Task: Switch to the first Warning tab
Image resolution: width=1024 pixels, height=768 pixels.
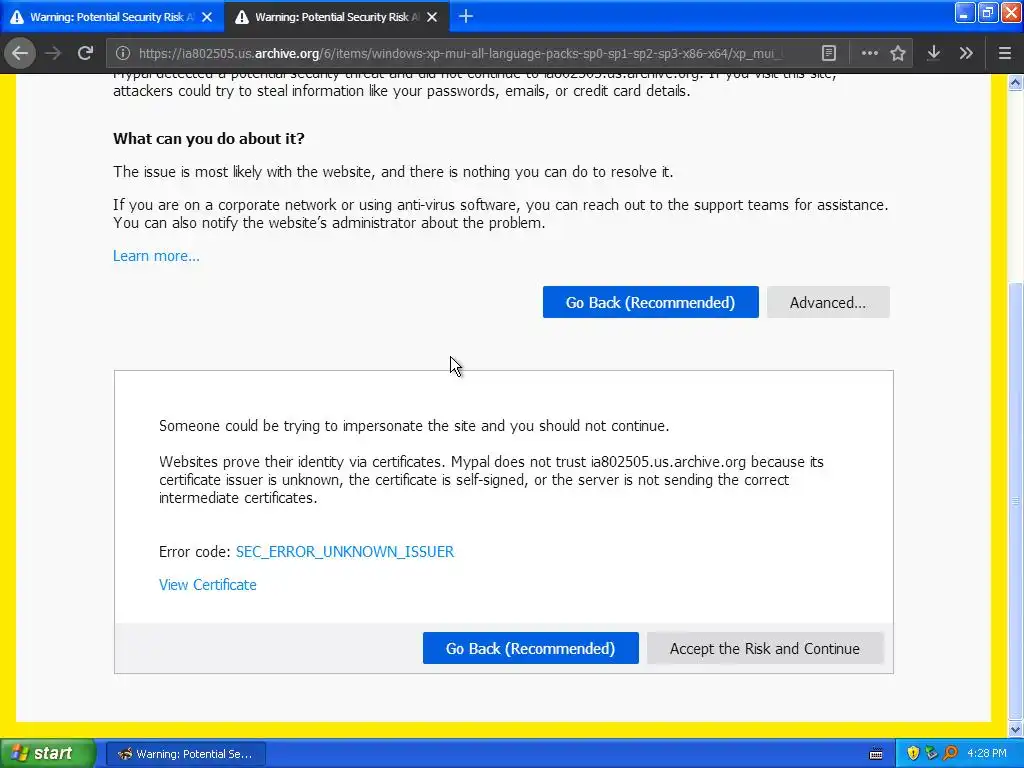Action: click(112, 17)
